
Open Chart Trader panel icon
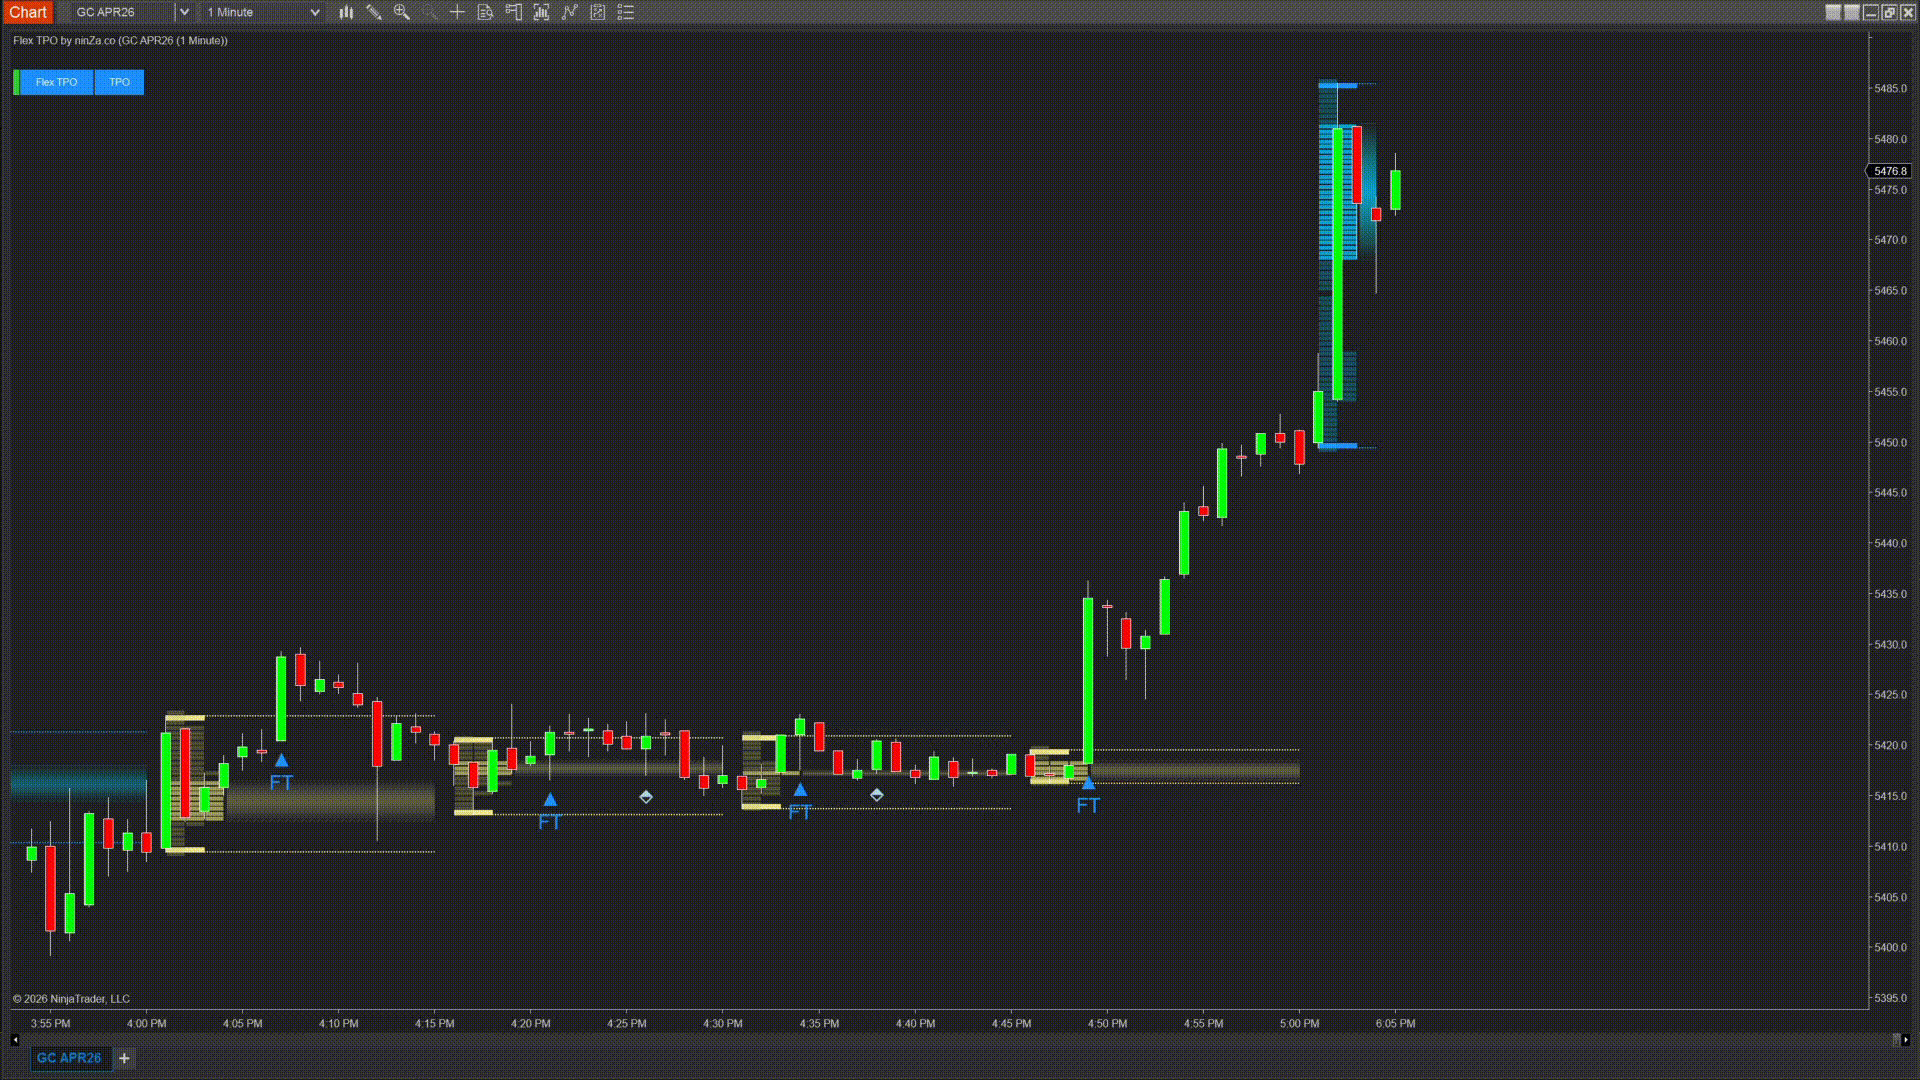513,12
